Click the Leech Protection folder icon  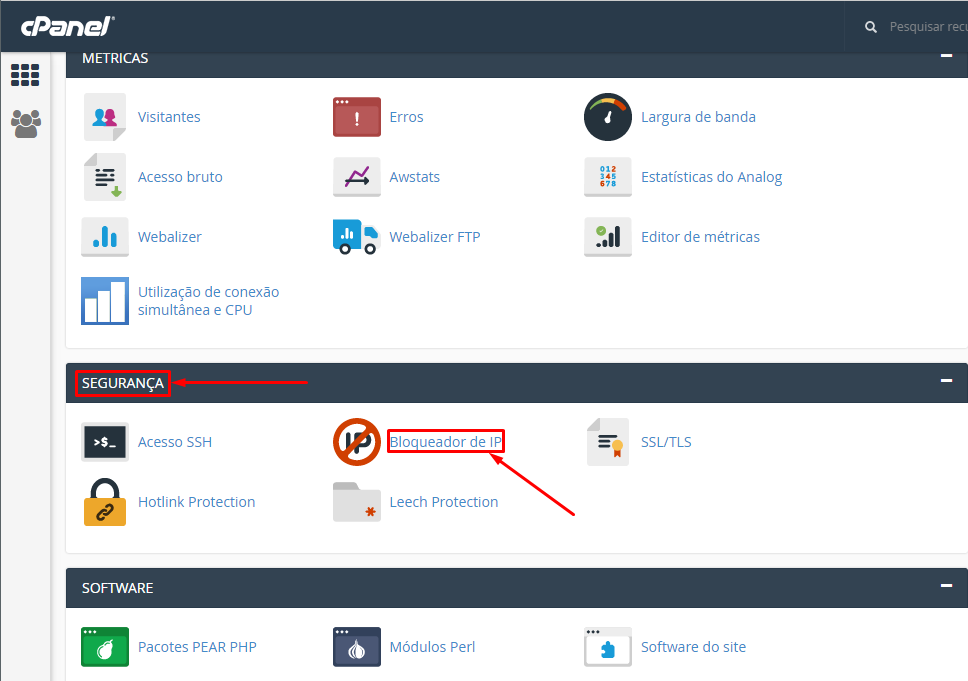tap(357, 501)
